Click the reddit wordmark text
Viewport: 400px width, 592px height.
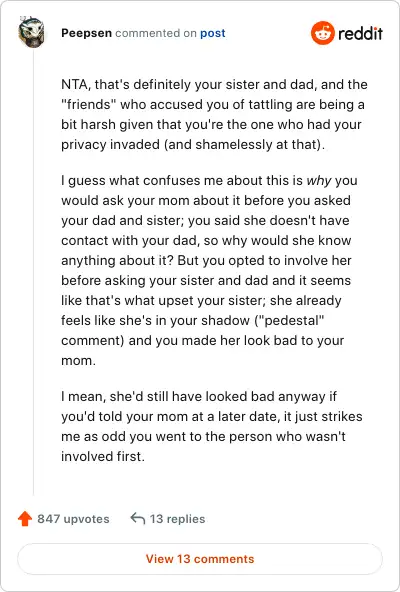pos(360,34)
